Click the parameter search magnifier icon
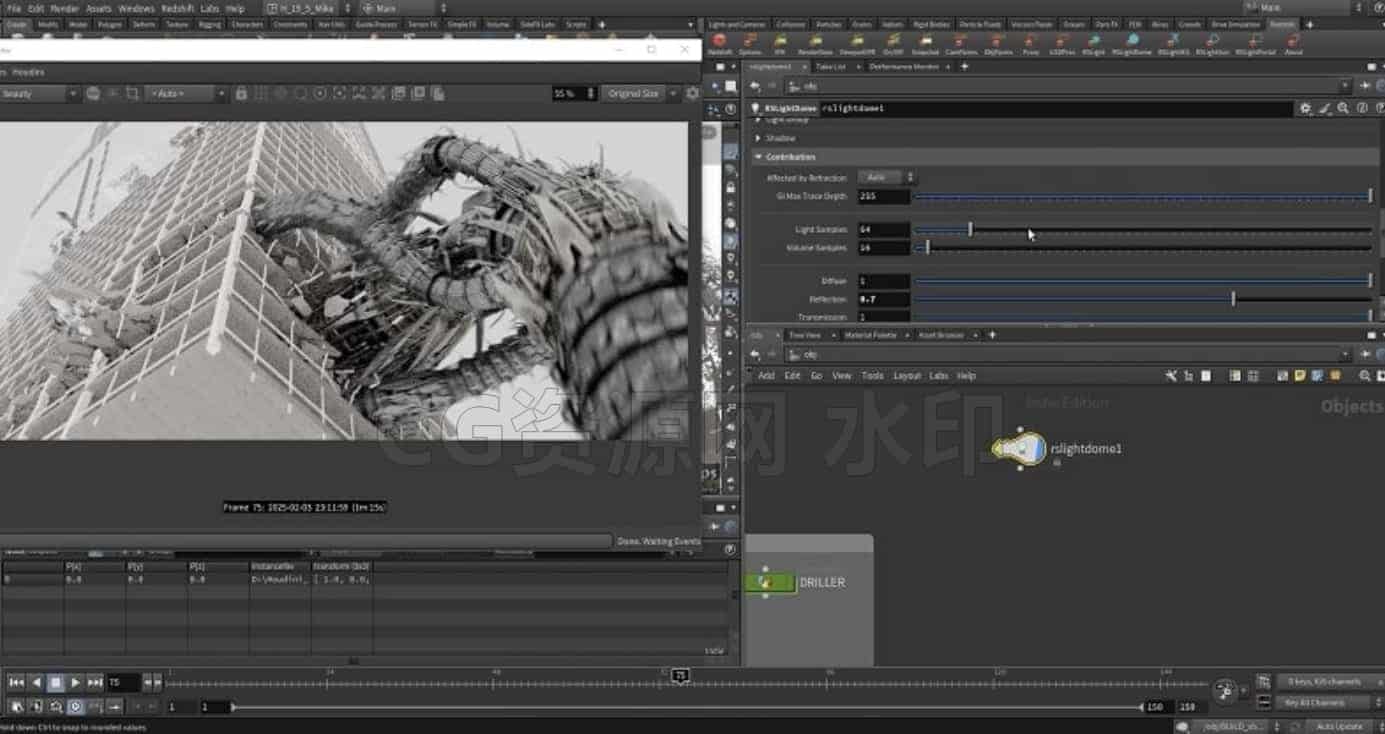 click(x=1343, y=108)
